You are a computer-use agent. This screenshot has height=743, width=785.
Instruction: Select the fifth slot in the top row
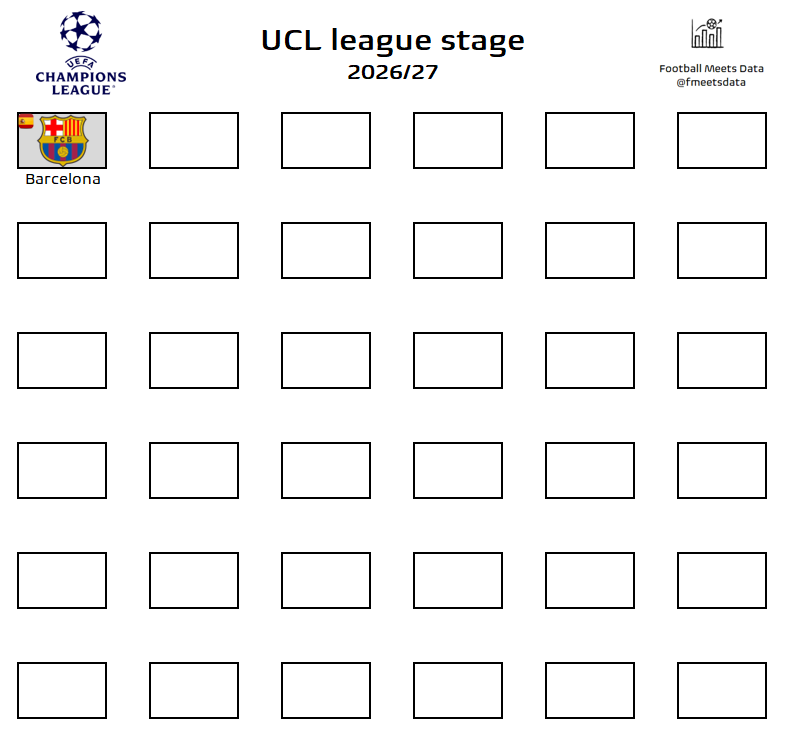pyautogui.click(x=590, y=140)
